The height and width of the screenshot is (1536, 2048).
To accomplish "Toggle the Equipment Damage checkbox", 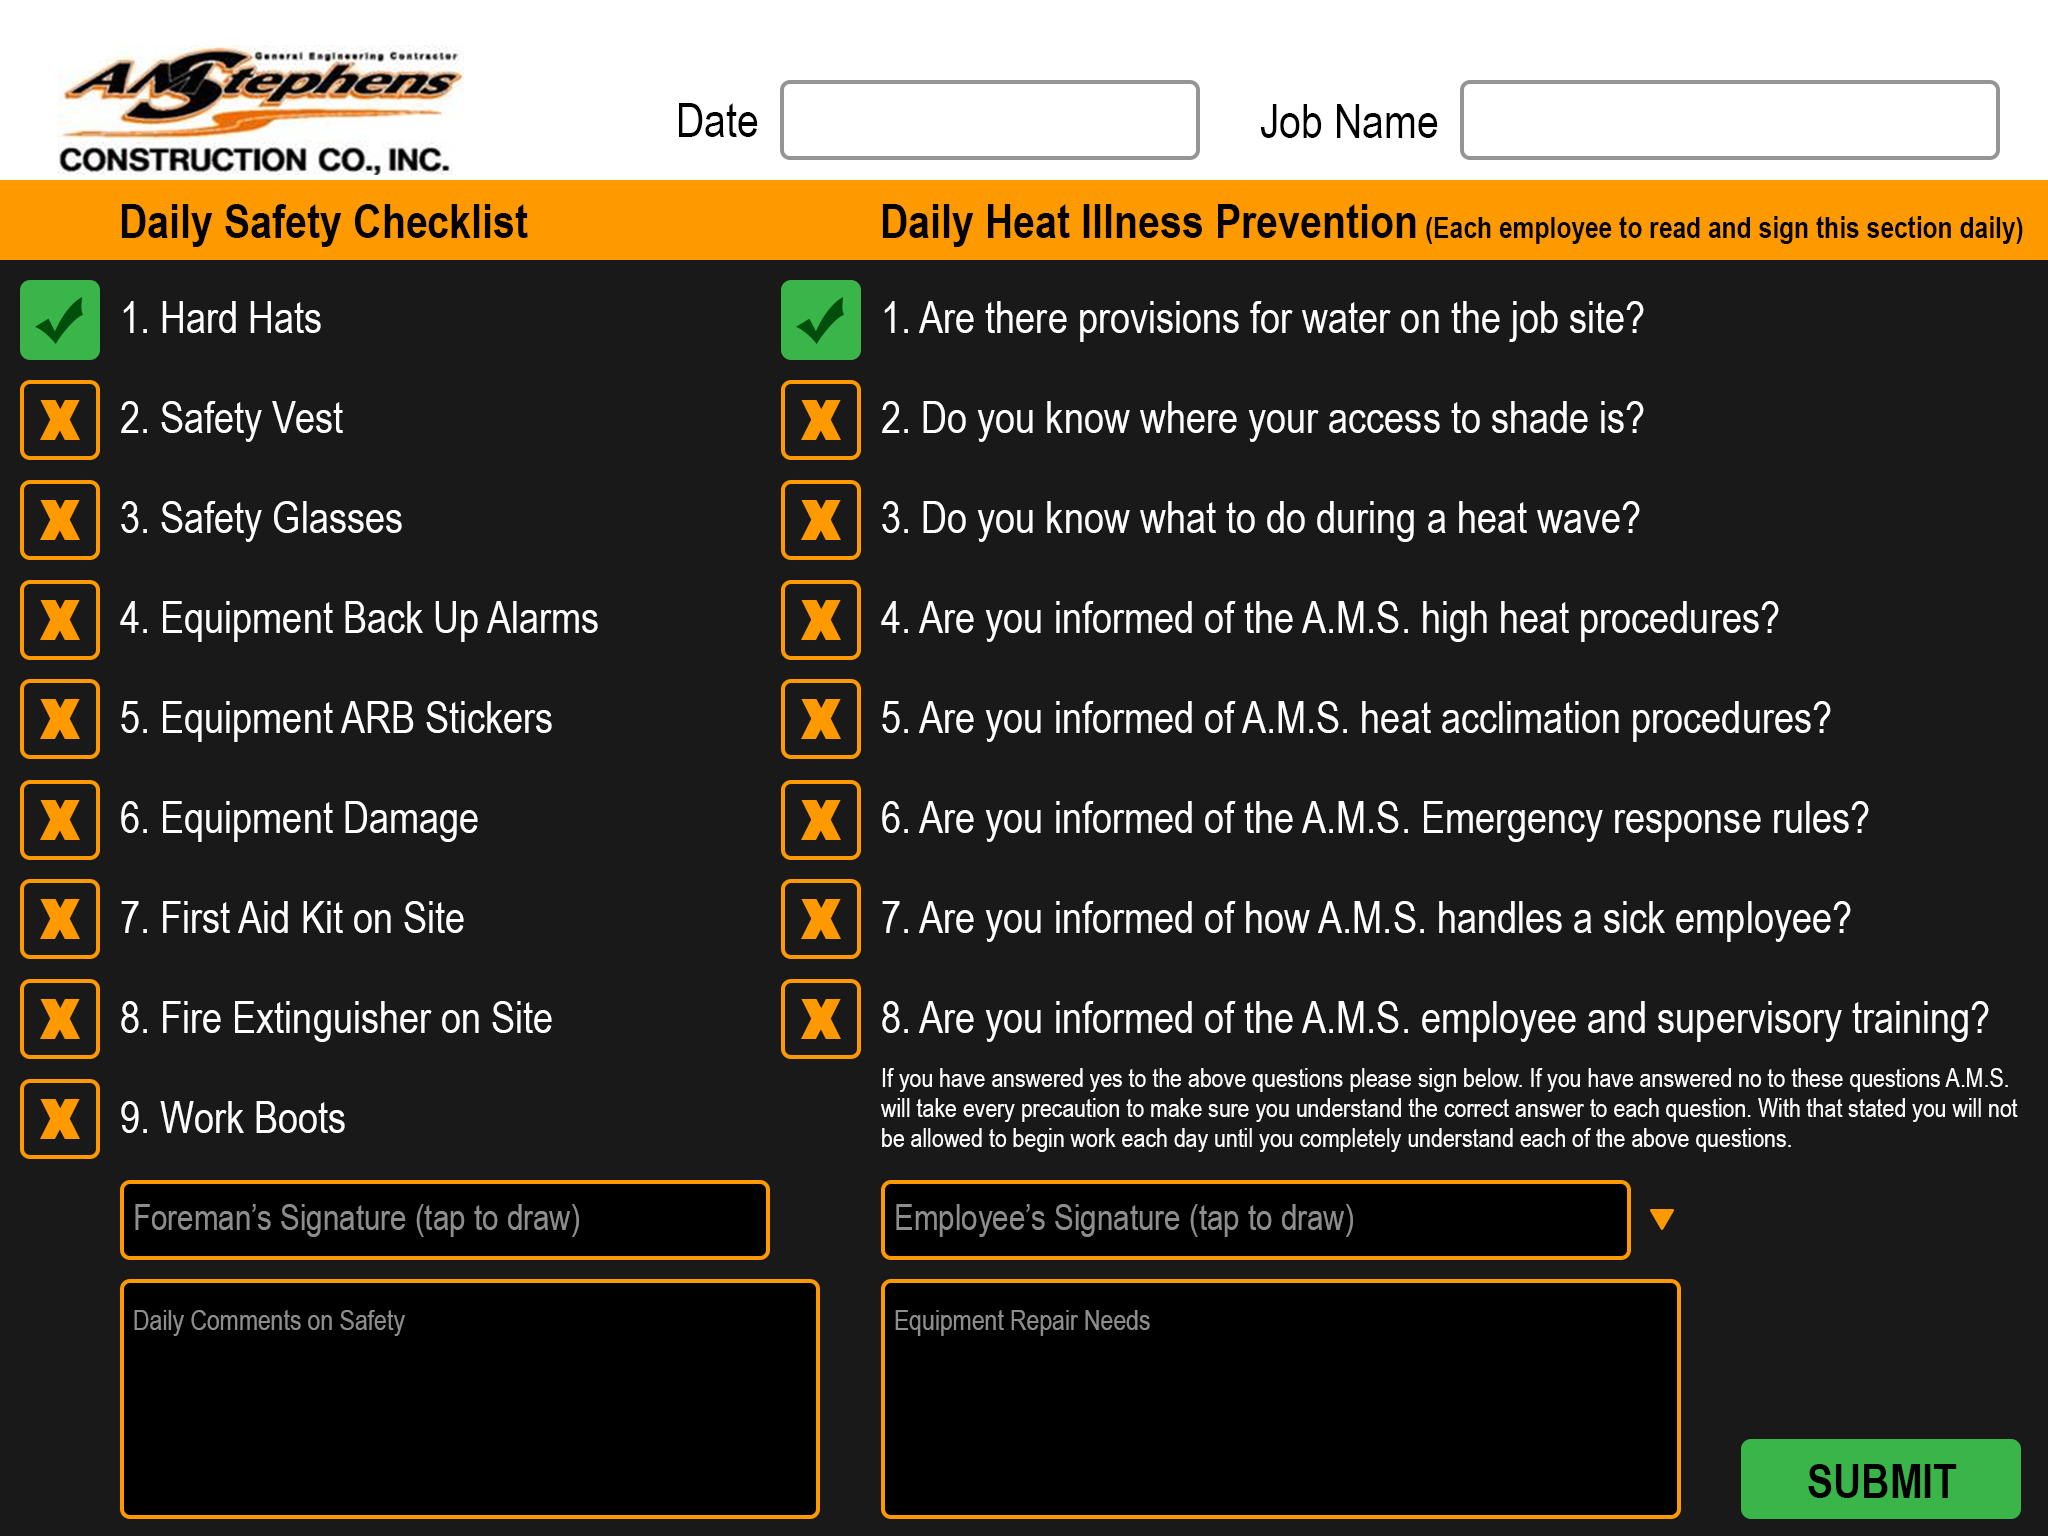I will 59,820.
